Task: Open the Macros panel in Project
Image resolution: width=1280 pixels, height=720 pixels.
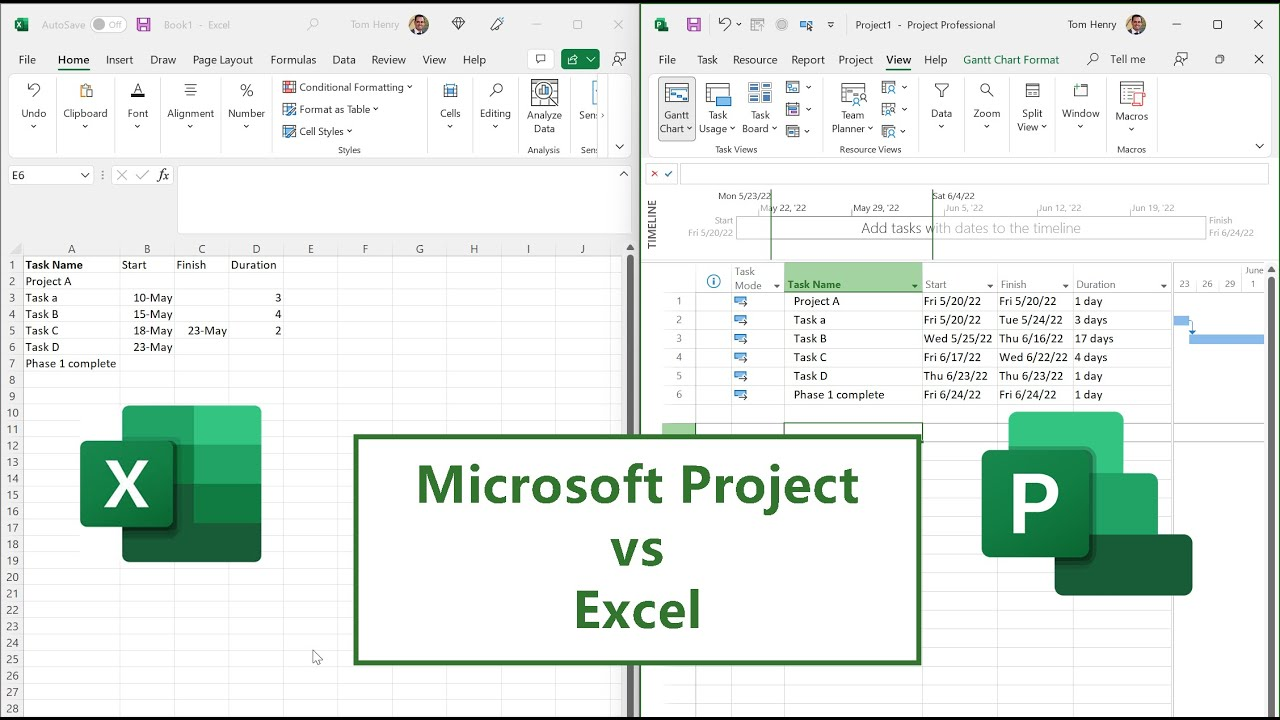Action: pos(1131,105)
